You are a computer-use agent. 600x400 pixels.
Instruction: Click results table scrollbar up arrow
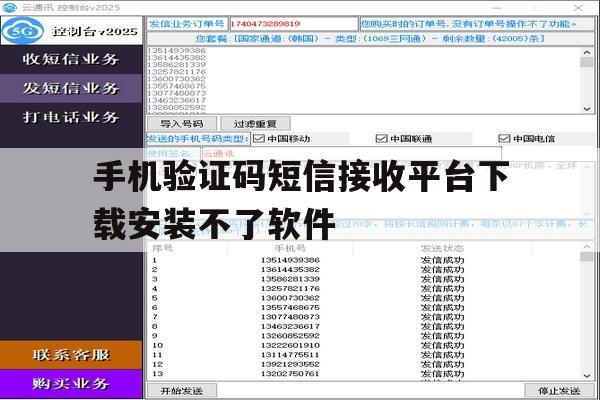pyautogui.click(x=587, y=247)
